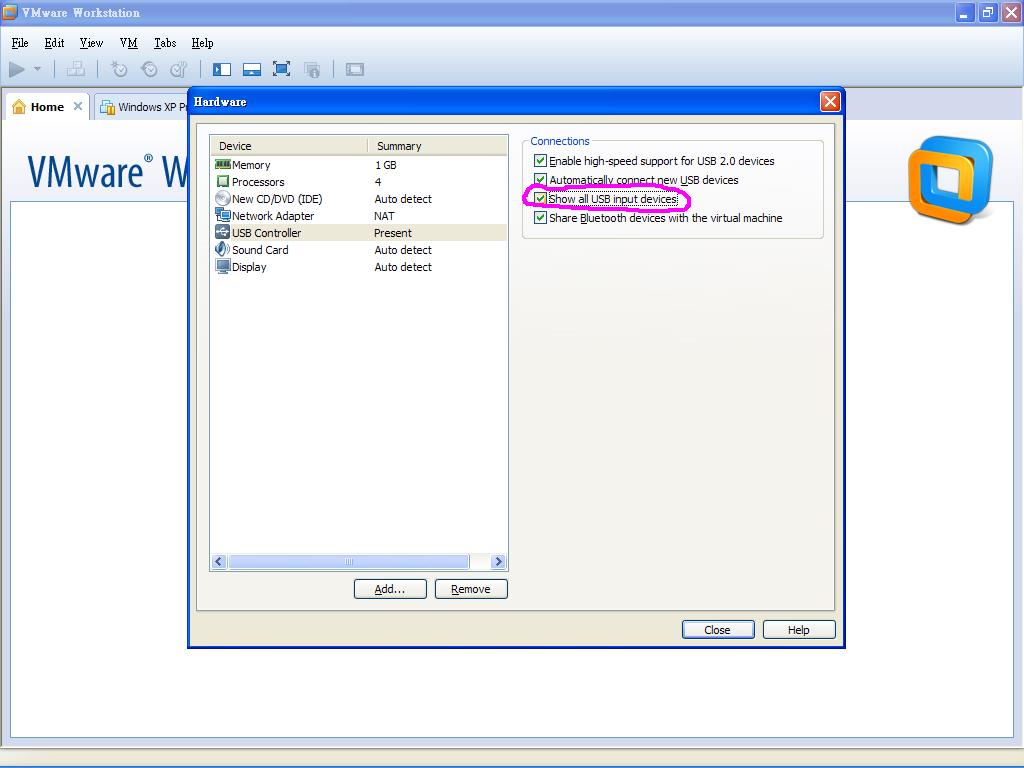Select the USB Controller device icon
This screenshot has width=1024, height=768.
(x=223, y=232)
